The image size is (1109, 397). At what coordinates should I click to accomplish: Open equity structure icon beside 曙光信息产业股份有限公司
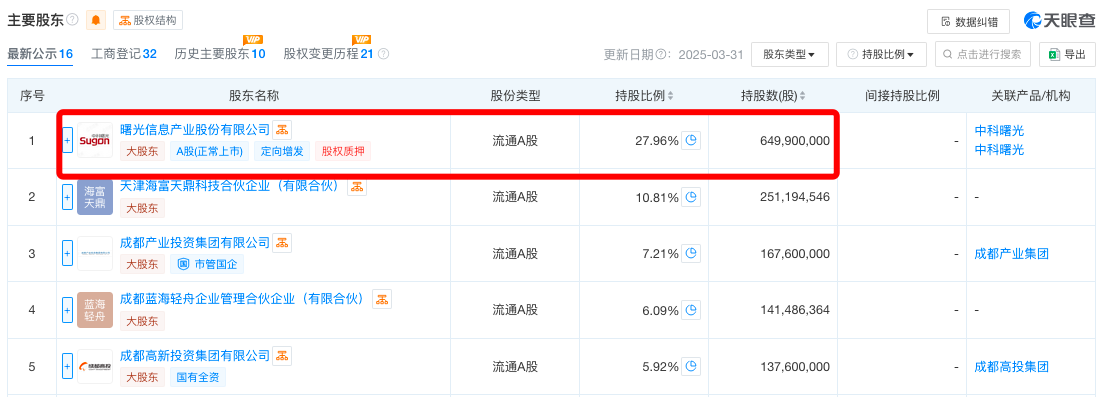tap(282, 130)
